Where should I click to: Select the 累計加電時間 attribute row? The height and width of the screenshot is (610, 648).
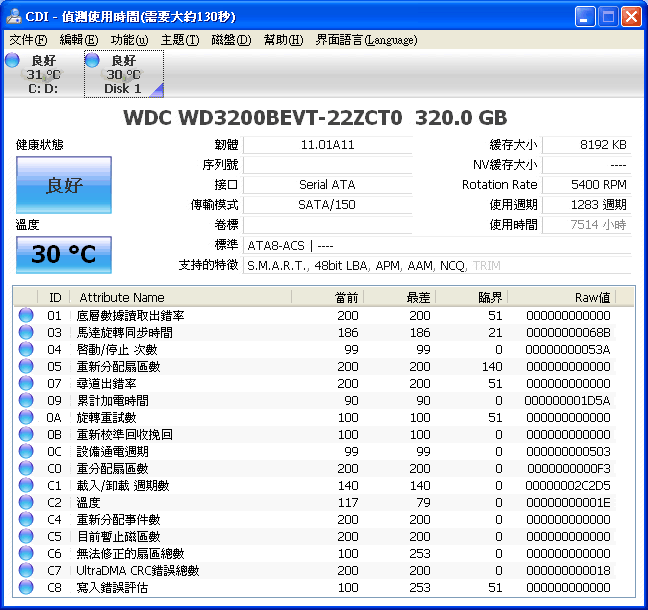pos(315,400)
